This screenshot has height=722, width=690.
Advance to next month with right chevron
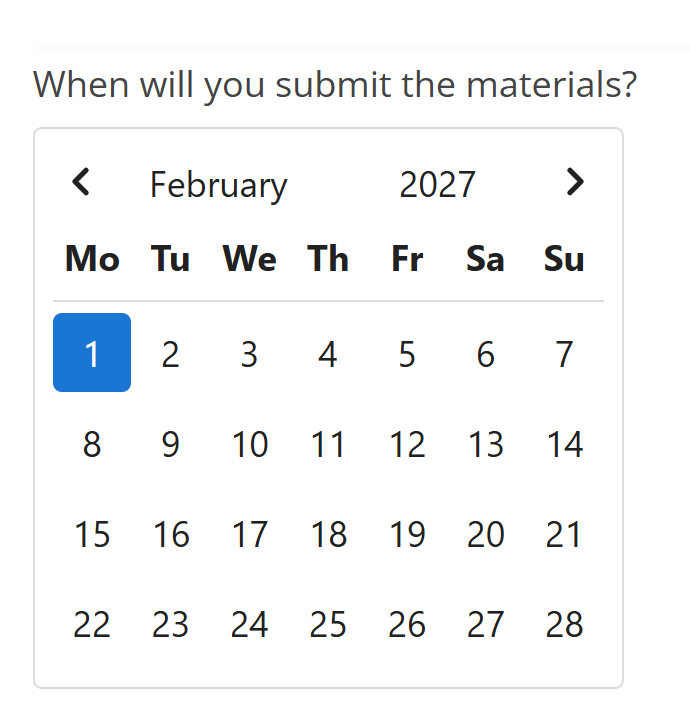point(575,182)
